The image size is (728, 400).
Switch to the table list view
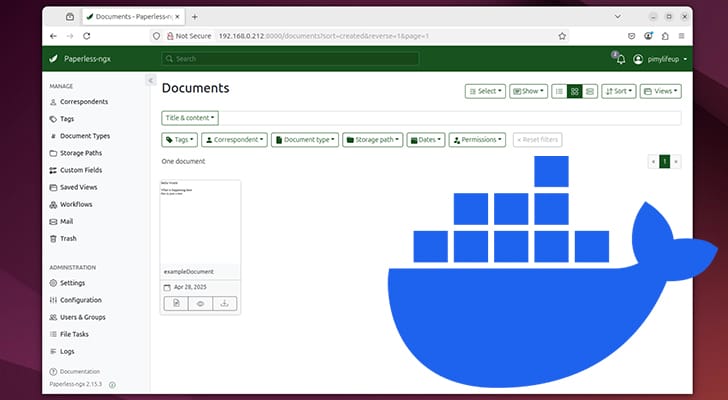coord(559,91)
